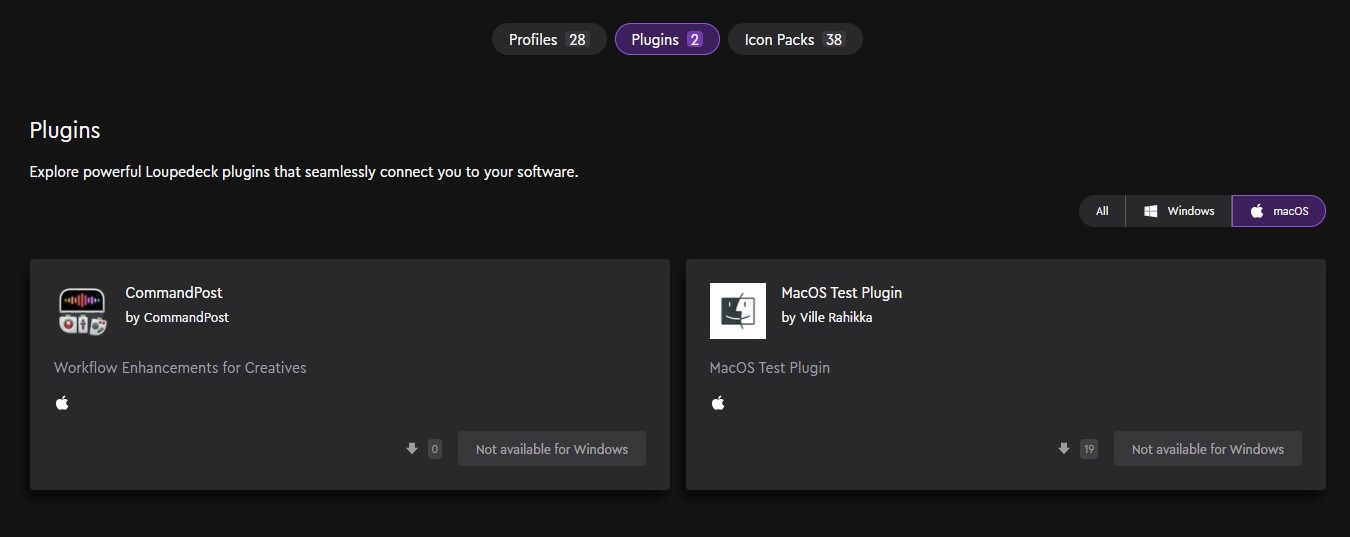The height and width of the screenshot is (537, 1350).
Task: Click the MacOS Test Plugin Finder icon
Action: click(x=738, y=311)
